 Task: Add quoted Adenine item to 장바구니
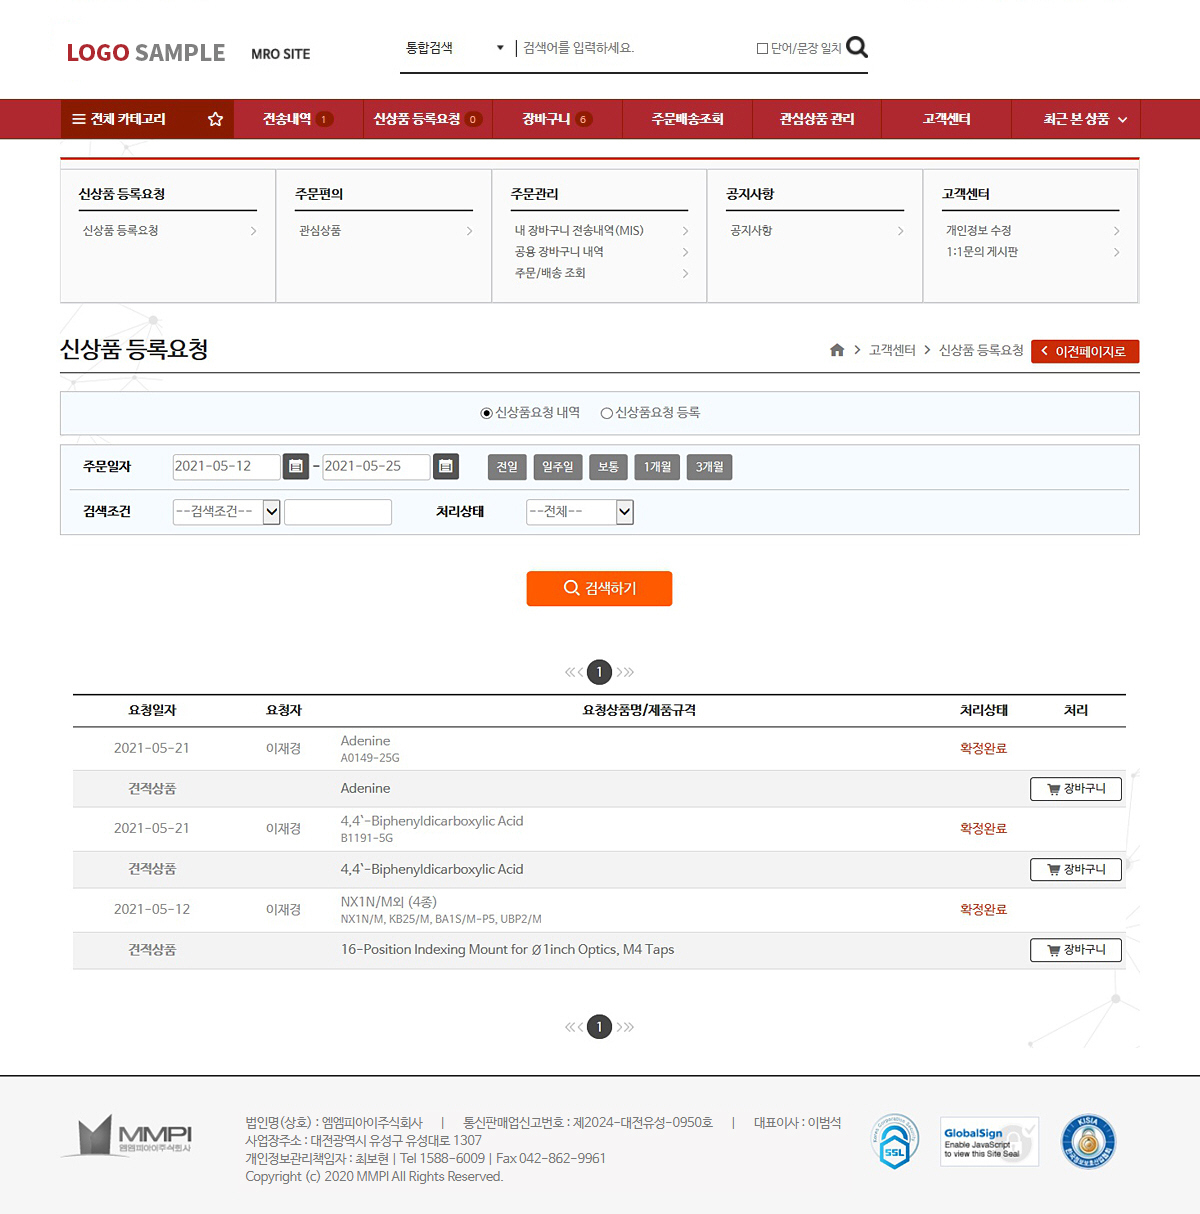click(1075, 789)
